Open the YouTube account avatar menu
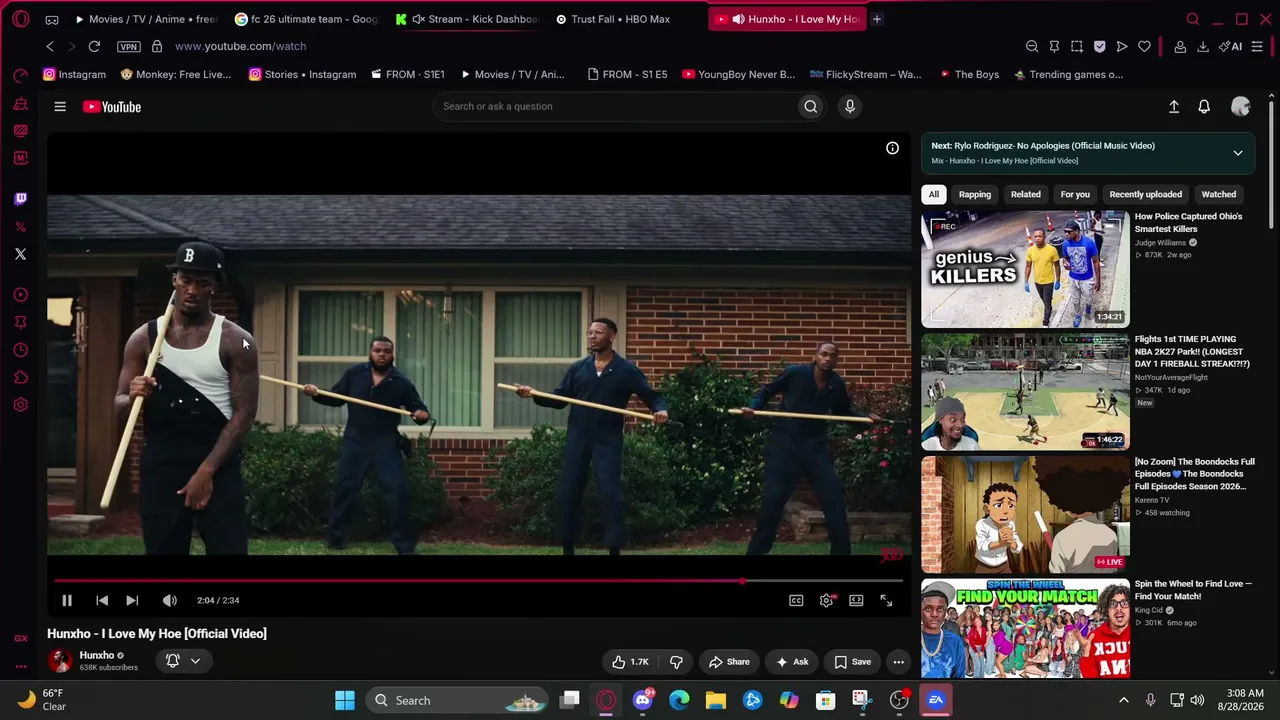Image resolution: width=1280 pixels, height=720 pixels. [x=1241, y=107]
